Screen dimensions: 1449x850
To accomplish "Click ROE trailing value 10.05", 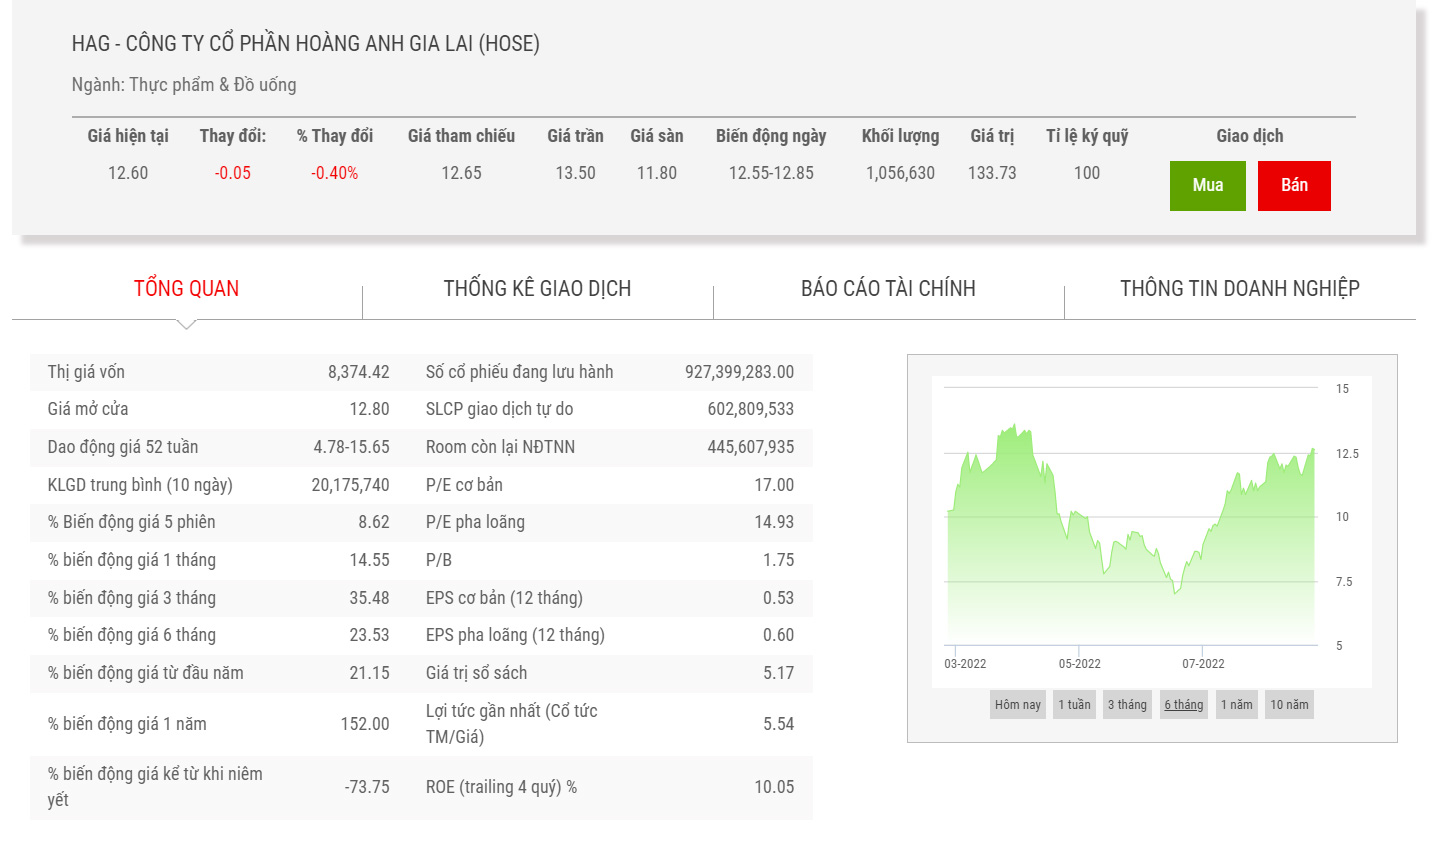I will pyautogui.click(x=774, y=787).
